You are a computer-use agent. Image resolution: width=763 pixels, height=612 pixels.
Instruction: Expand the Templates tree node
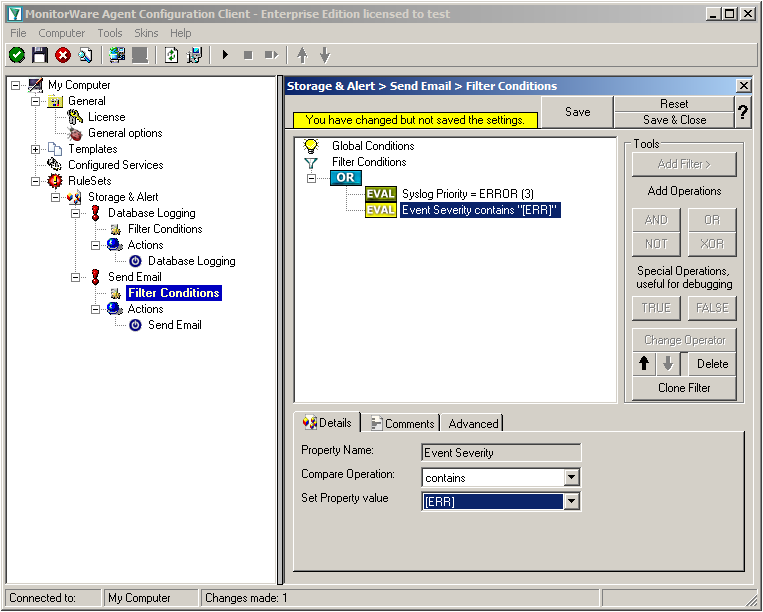35,149
